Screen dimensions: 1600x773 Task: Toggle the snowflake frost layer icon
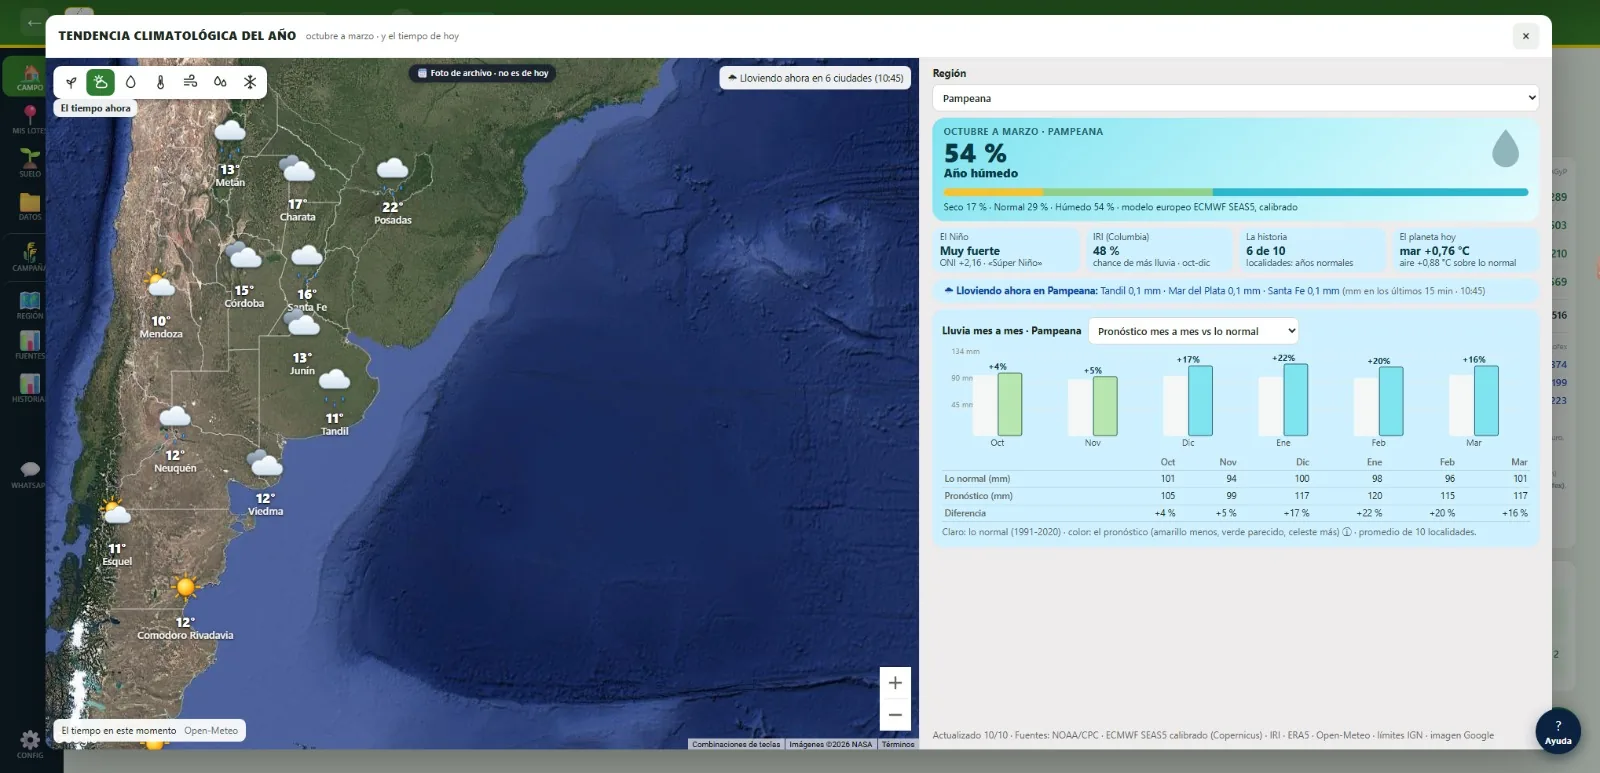250,82
